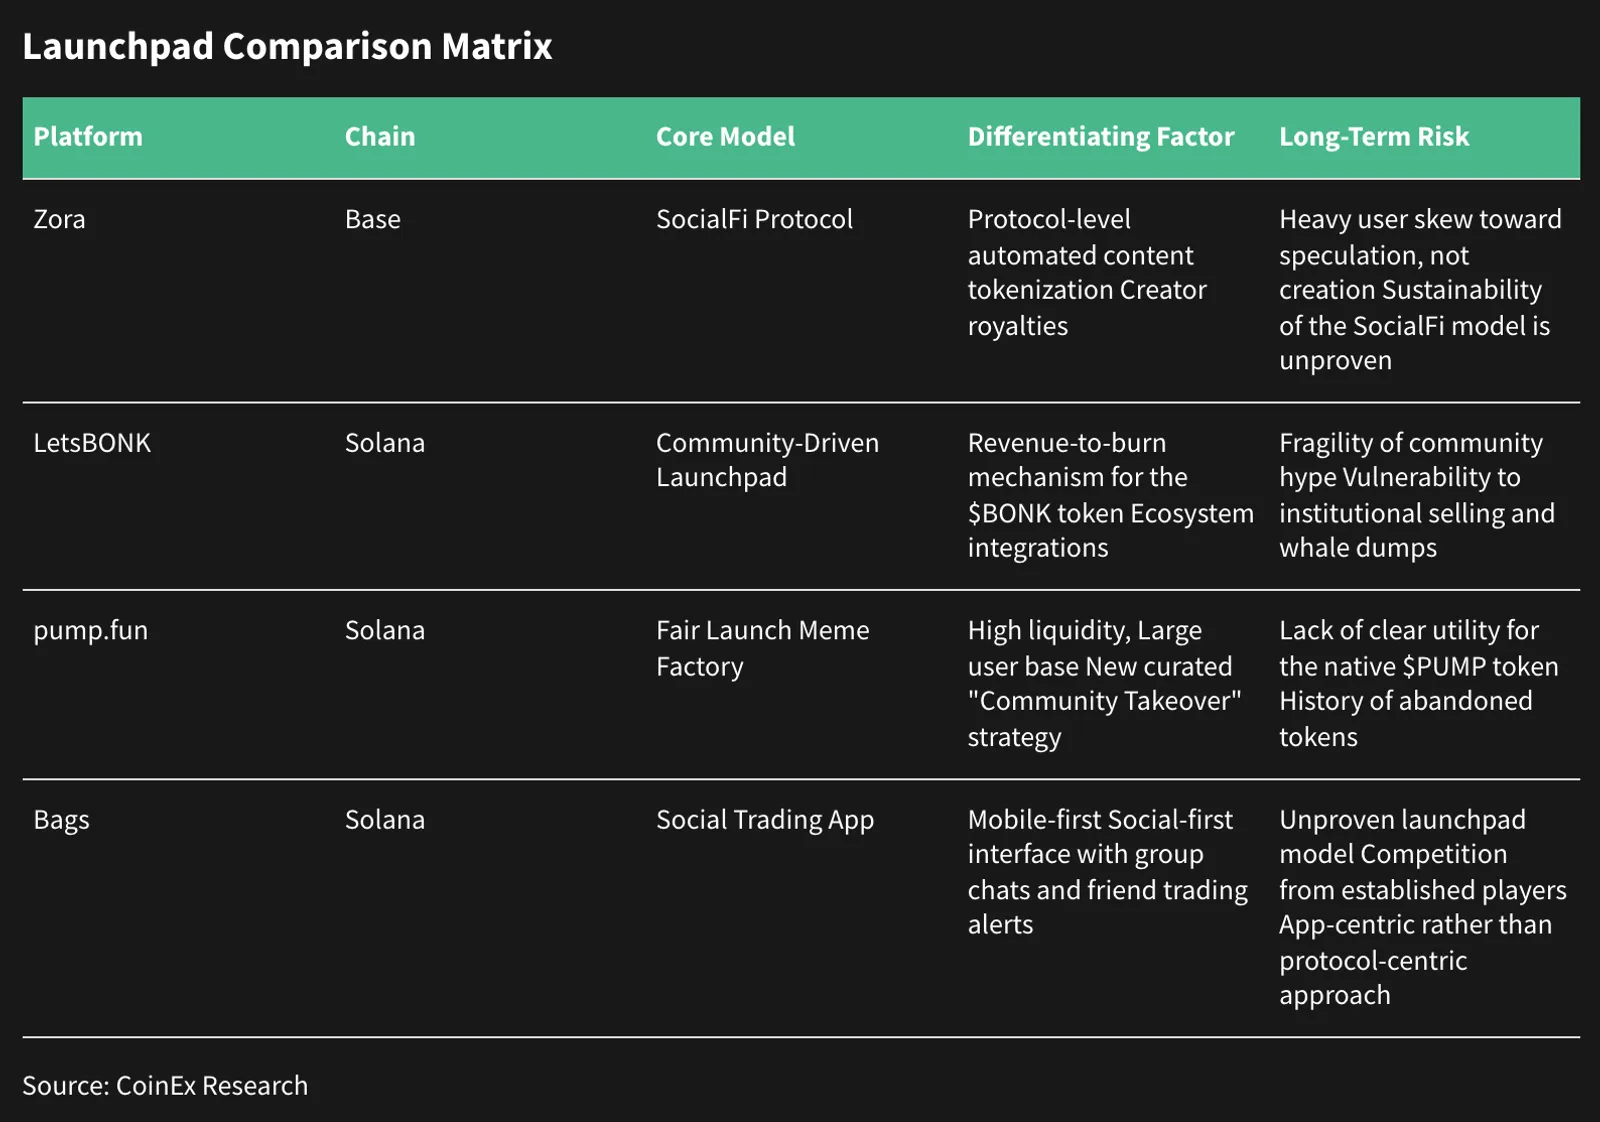Viewport: 1600px width, 1122px height.
Task: Click the SocialFi Protocol cell
Action: (x=754, y=219)
